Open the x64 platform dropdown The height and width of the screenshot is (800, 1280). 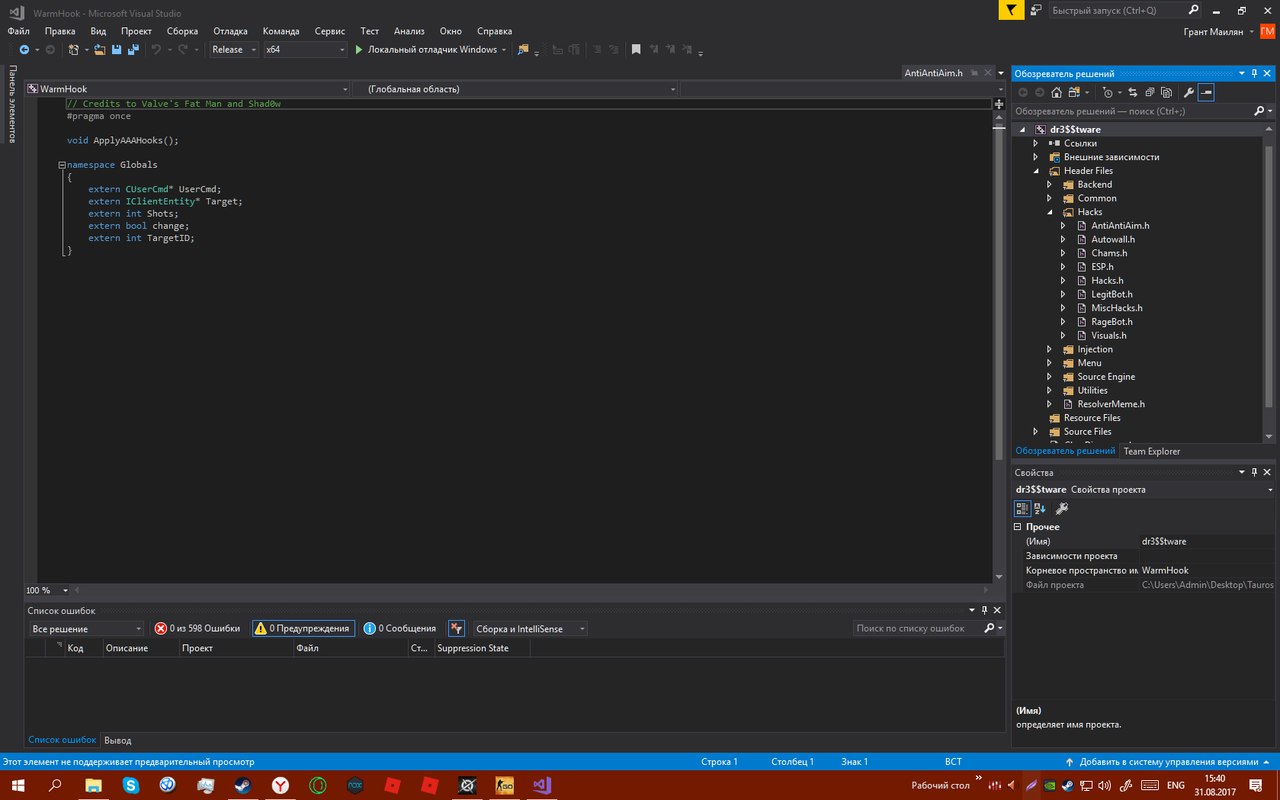(x=305, y=50)
